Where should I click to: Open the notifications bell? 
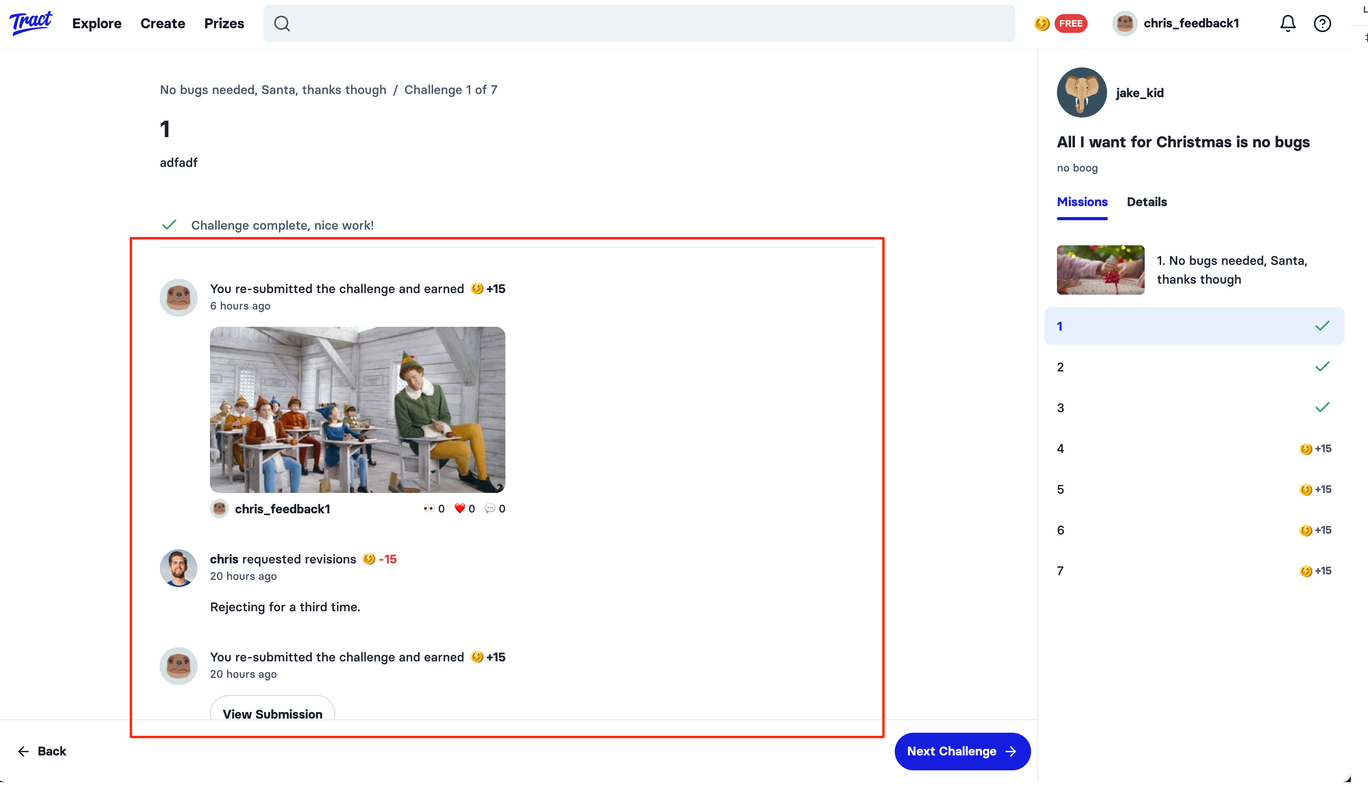1288,23
